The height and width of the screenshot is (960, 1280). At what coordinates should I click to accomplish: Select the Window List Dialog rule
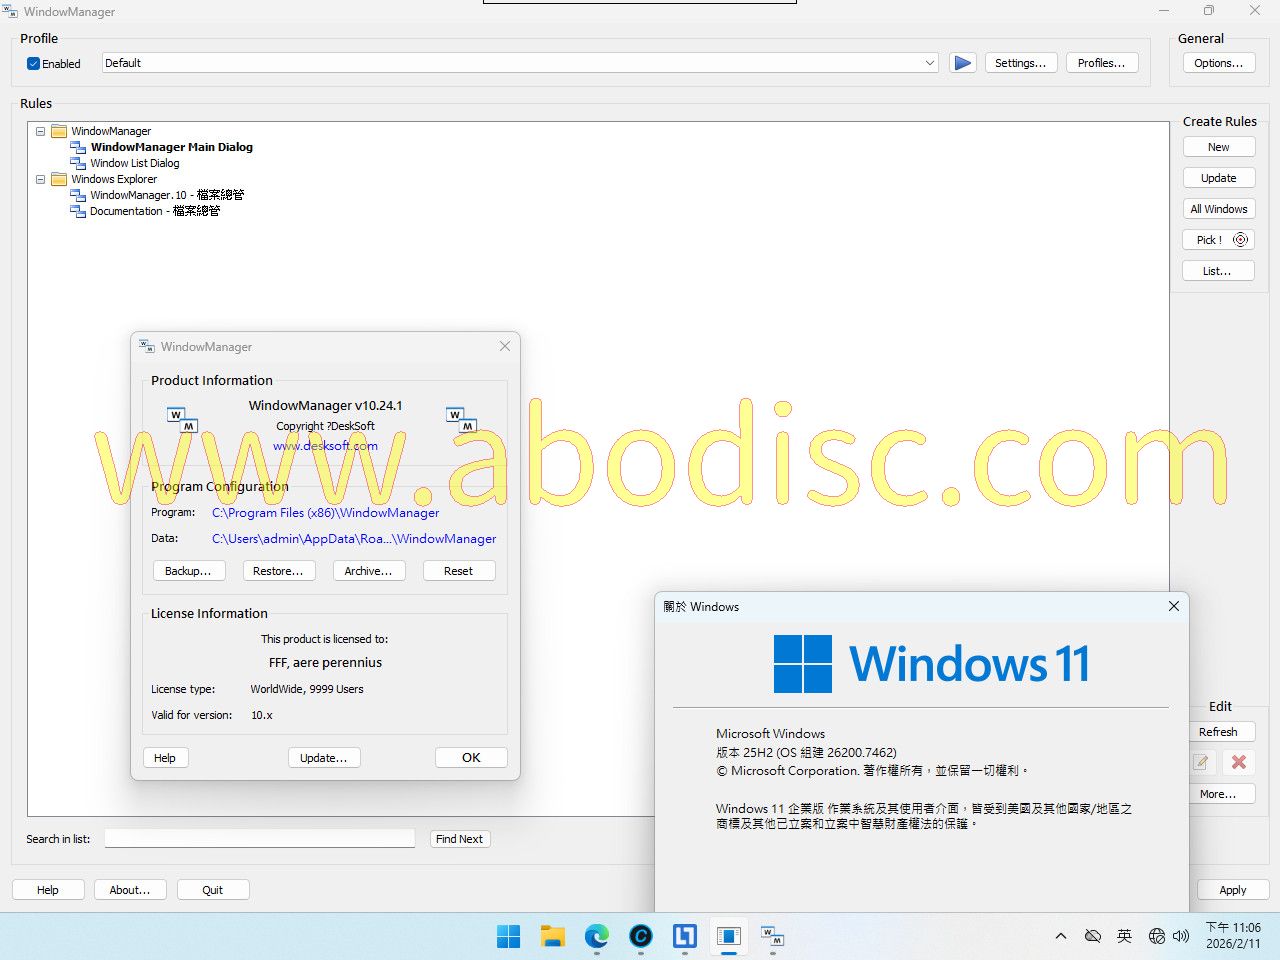pos(135,163)
